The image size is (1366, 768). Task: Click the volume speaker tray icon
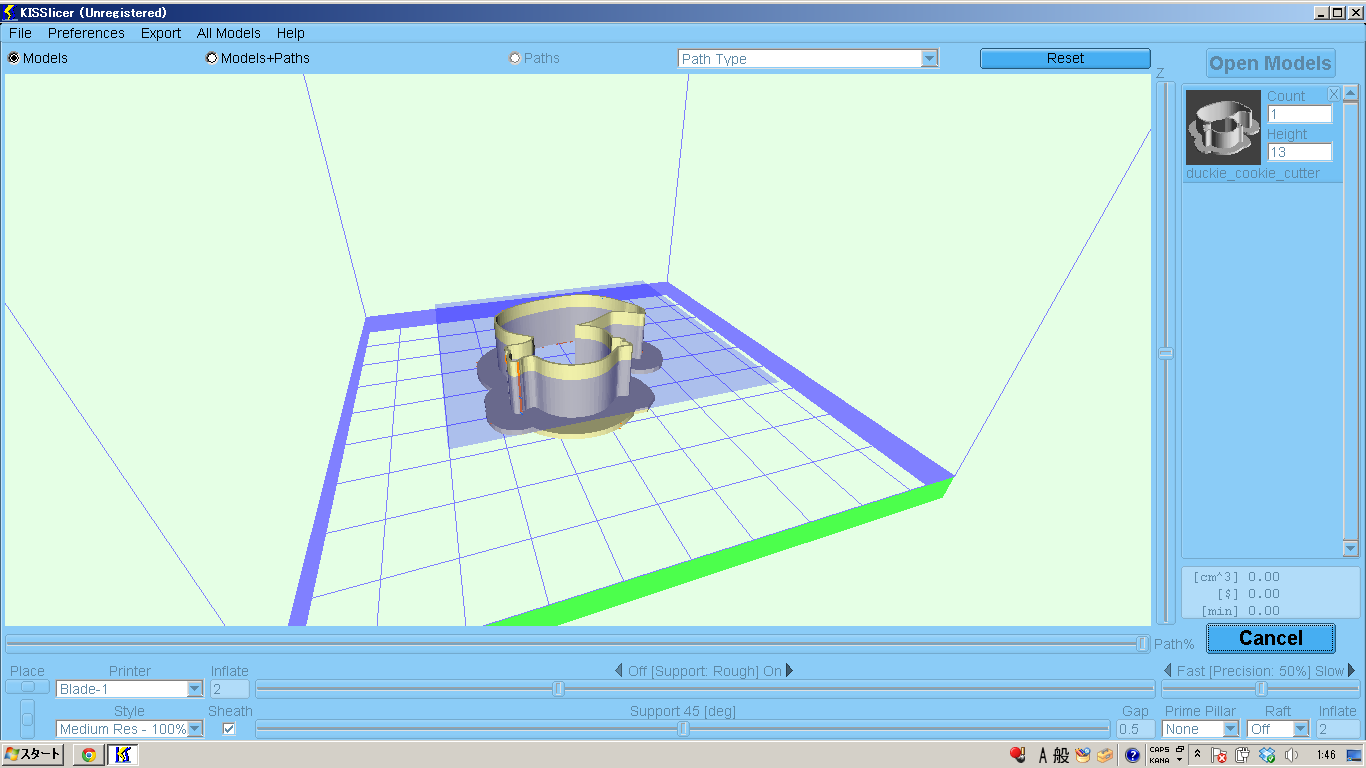pyautogui.click(x=1291, y=755)
